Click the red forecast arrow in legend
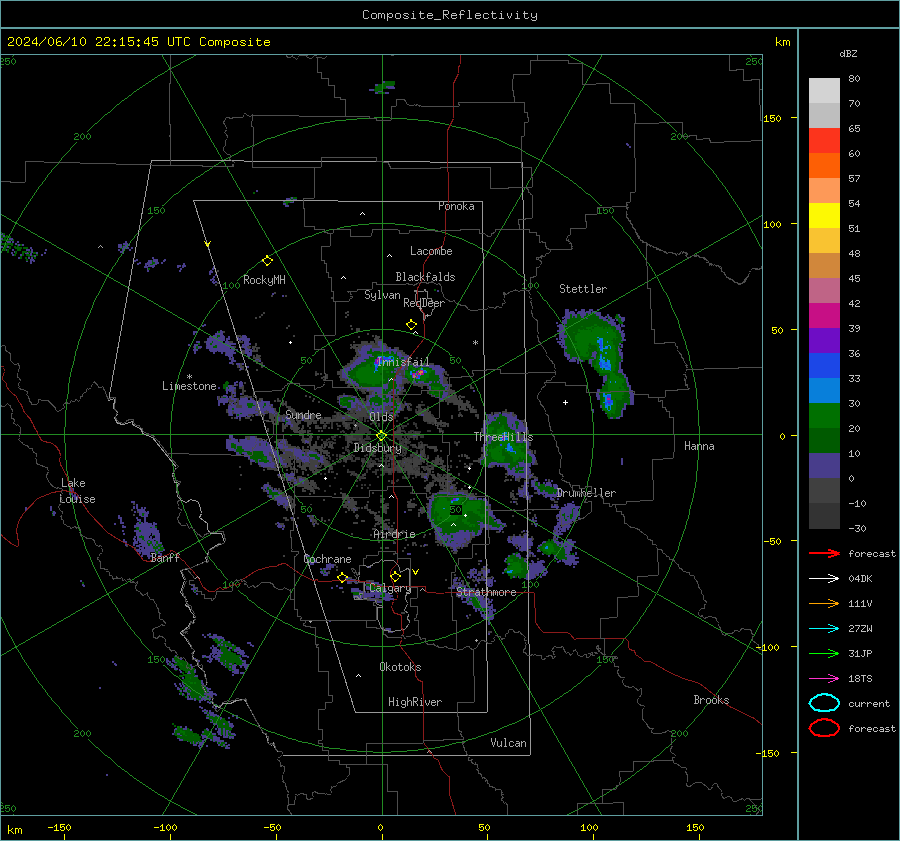The height and width of the screenshot is (841, 900). click(x=824, y=553)
